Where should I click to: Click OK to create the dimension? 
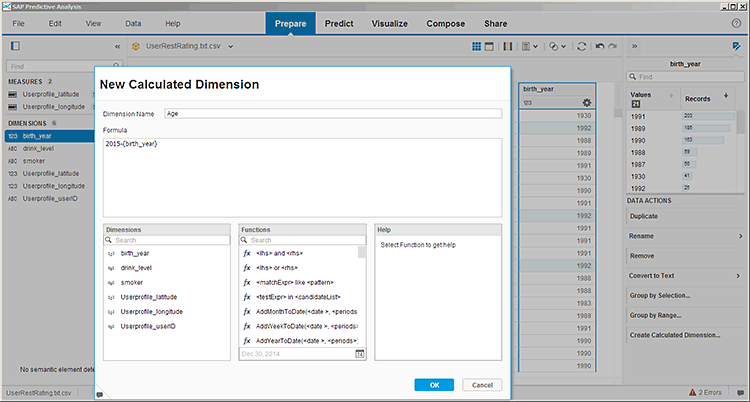coord(434,385)
